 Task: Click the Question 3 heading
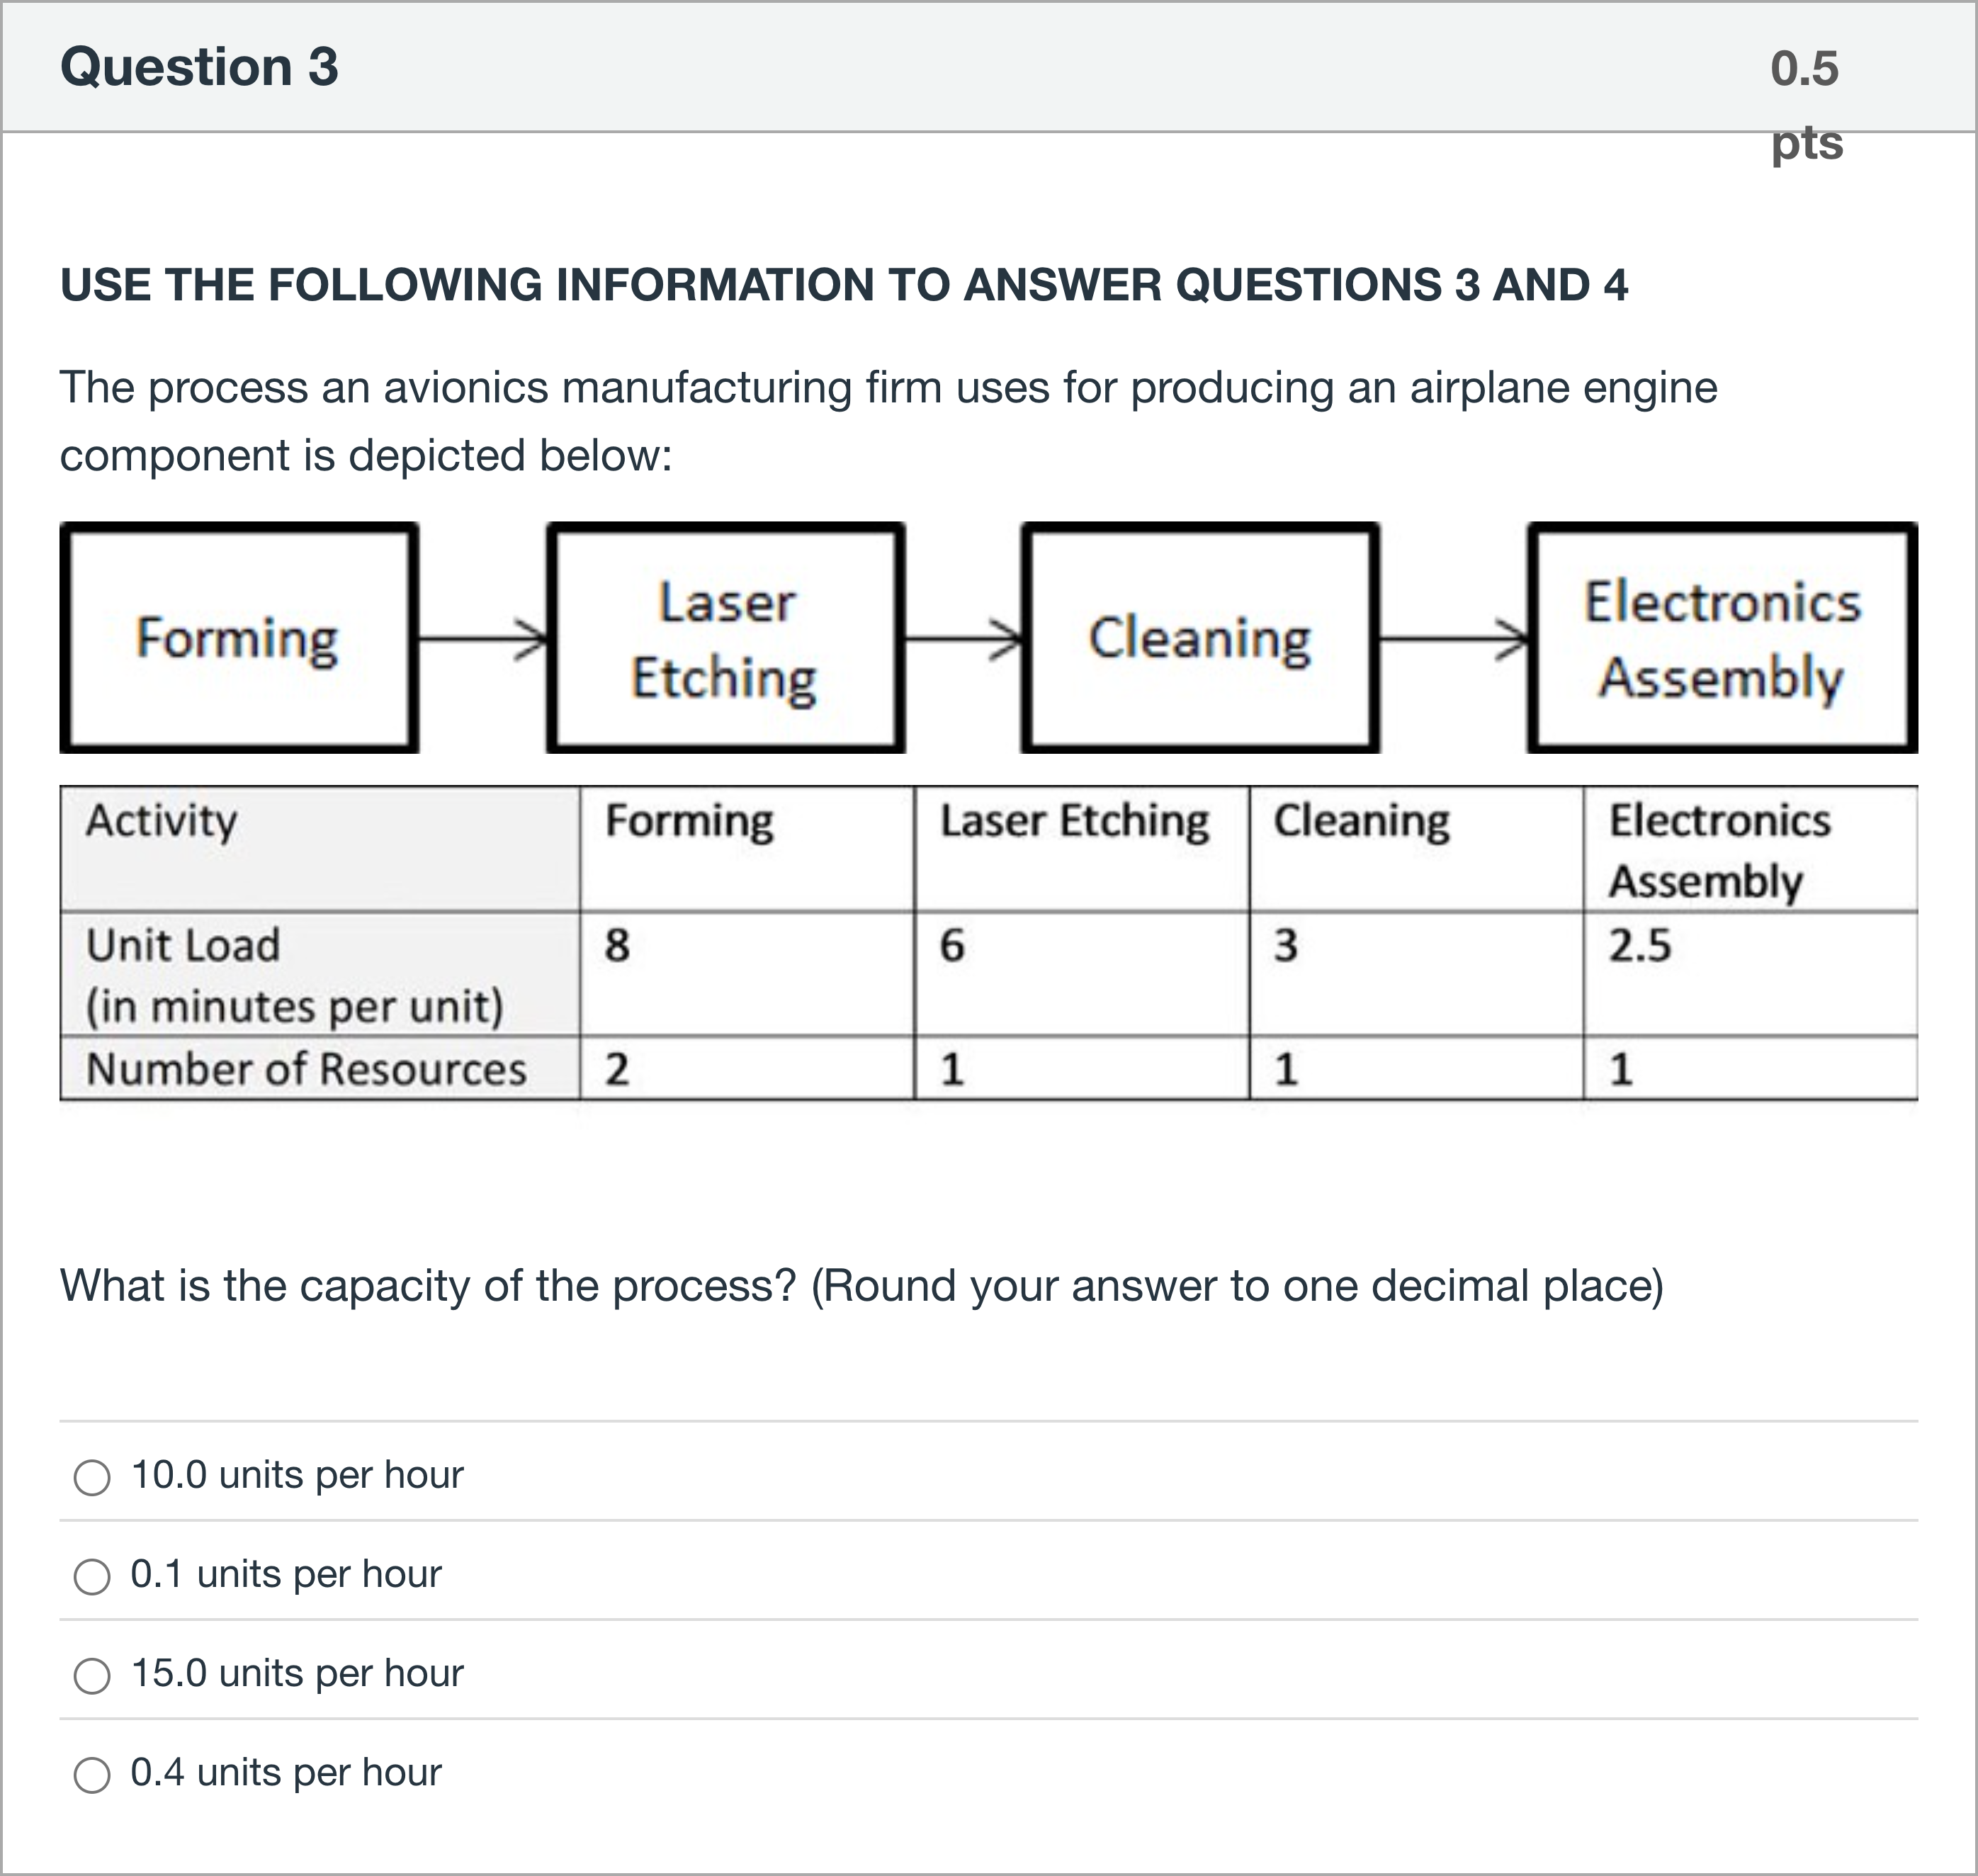pos(199,67)
